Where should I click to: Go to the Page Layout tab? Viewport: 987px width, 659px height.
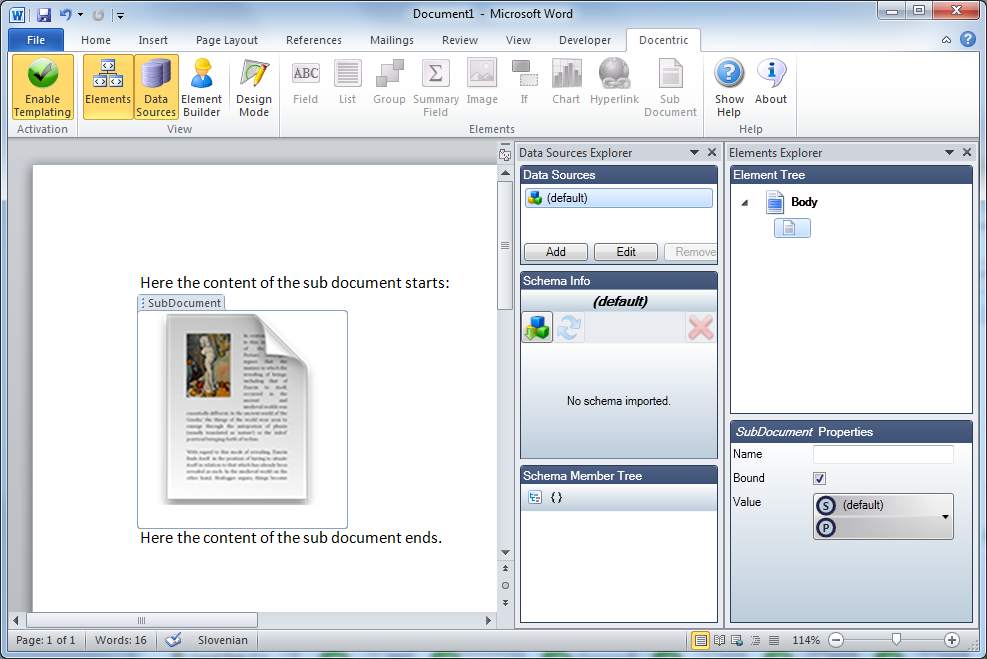227,40
